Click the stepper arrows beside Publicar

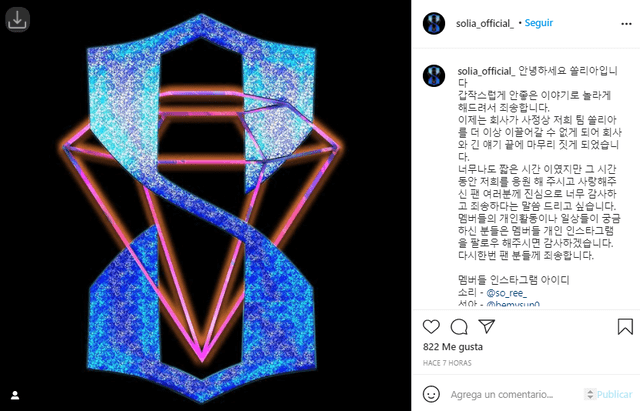tap(590, 394)
